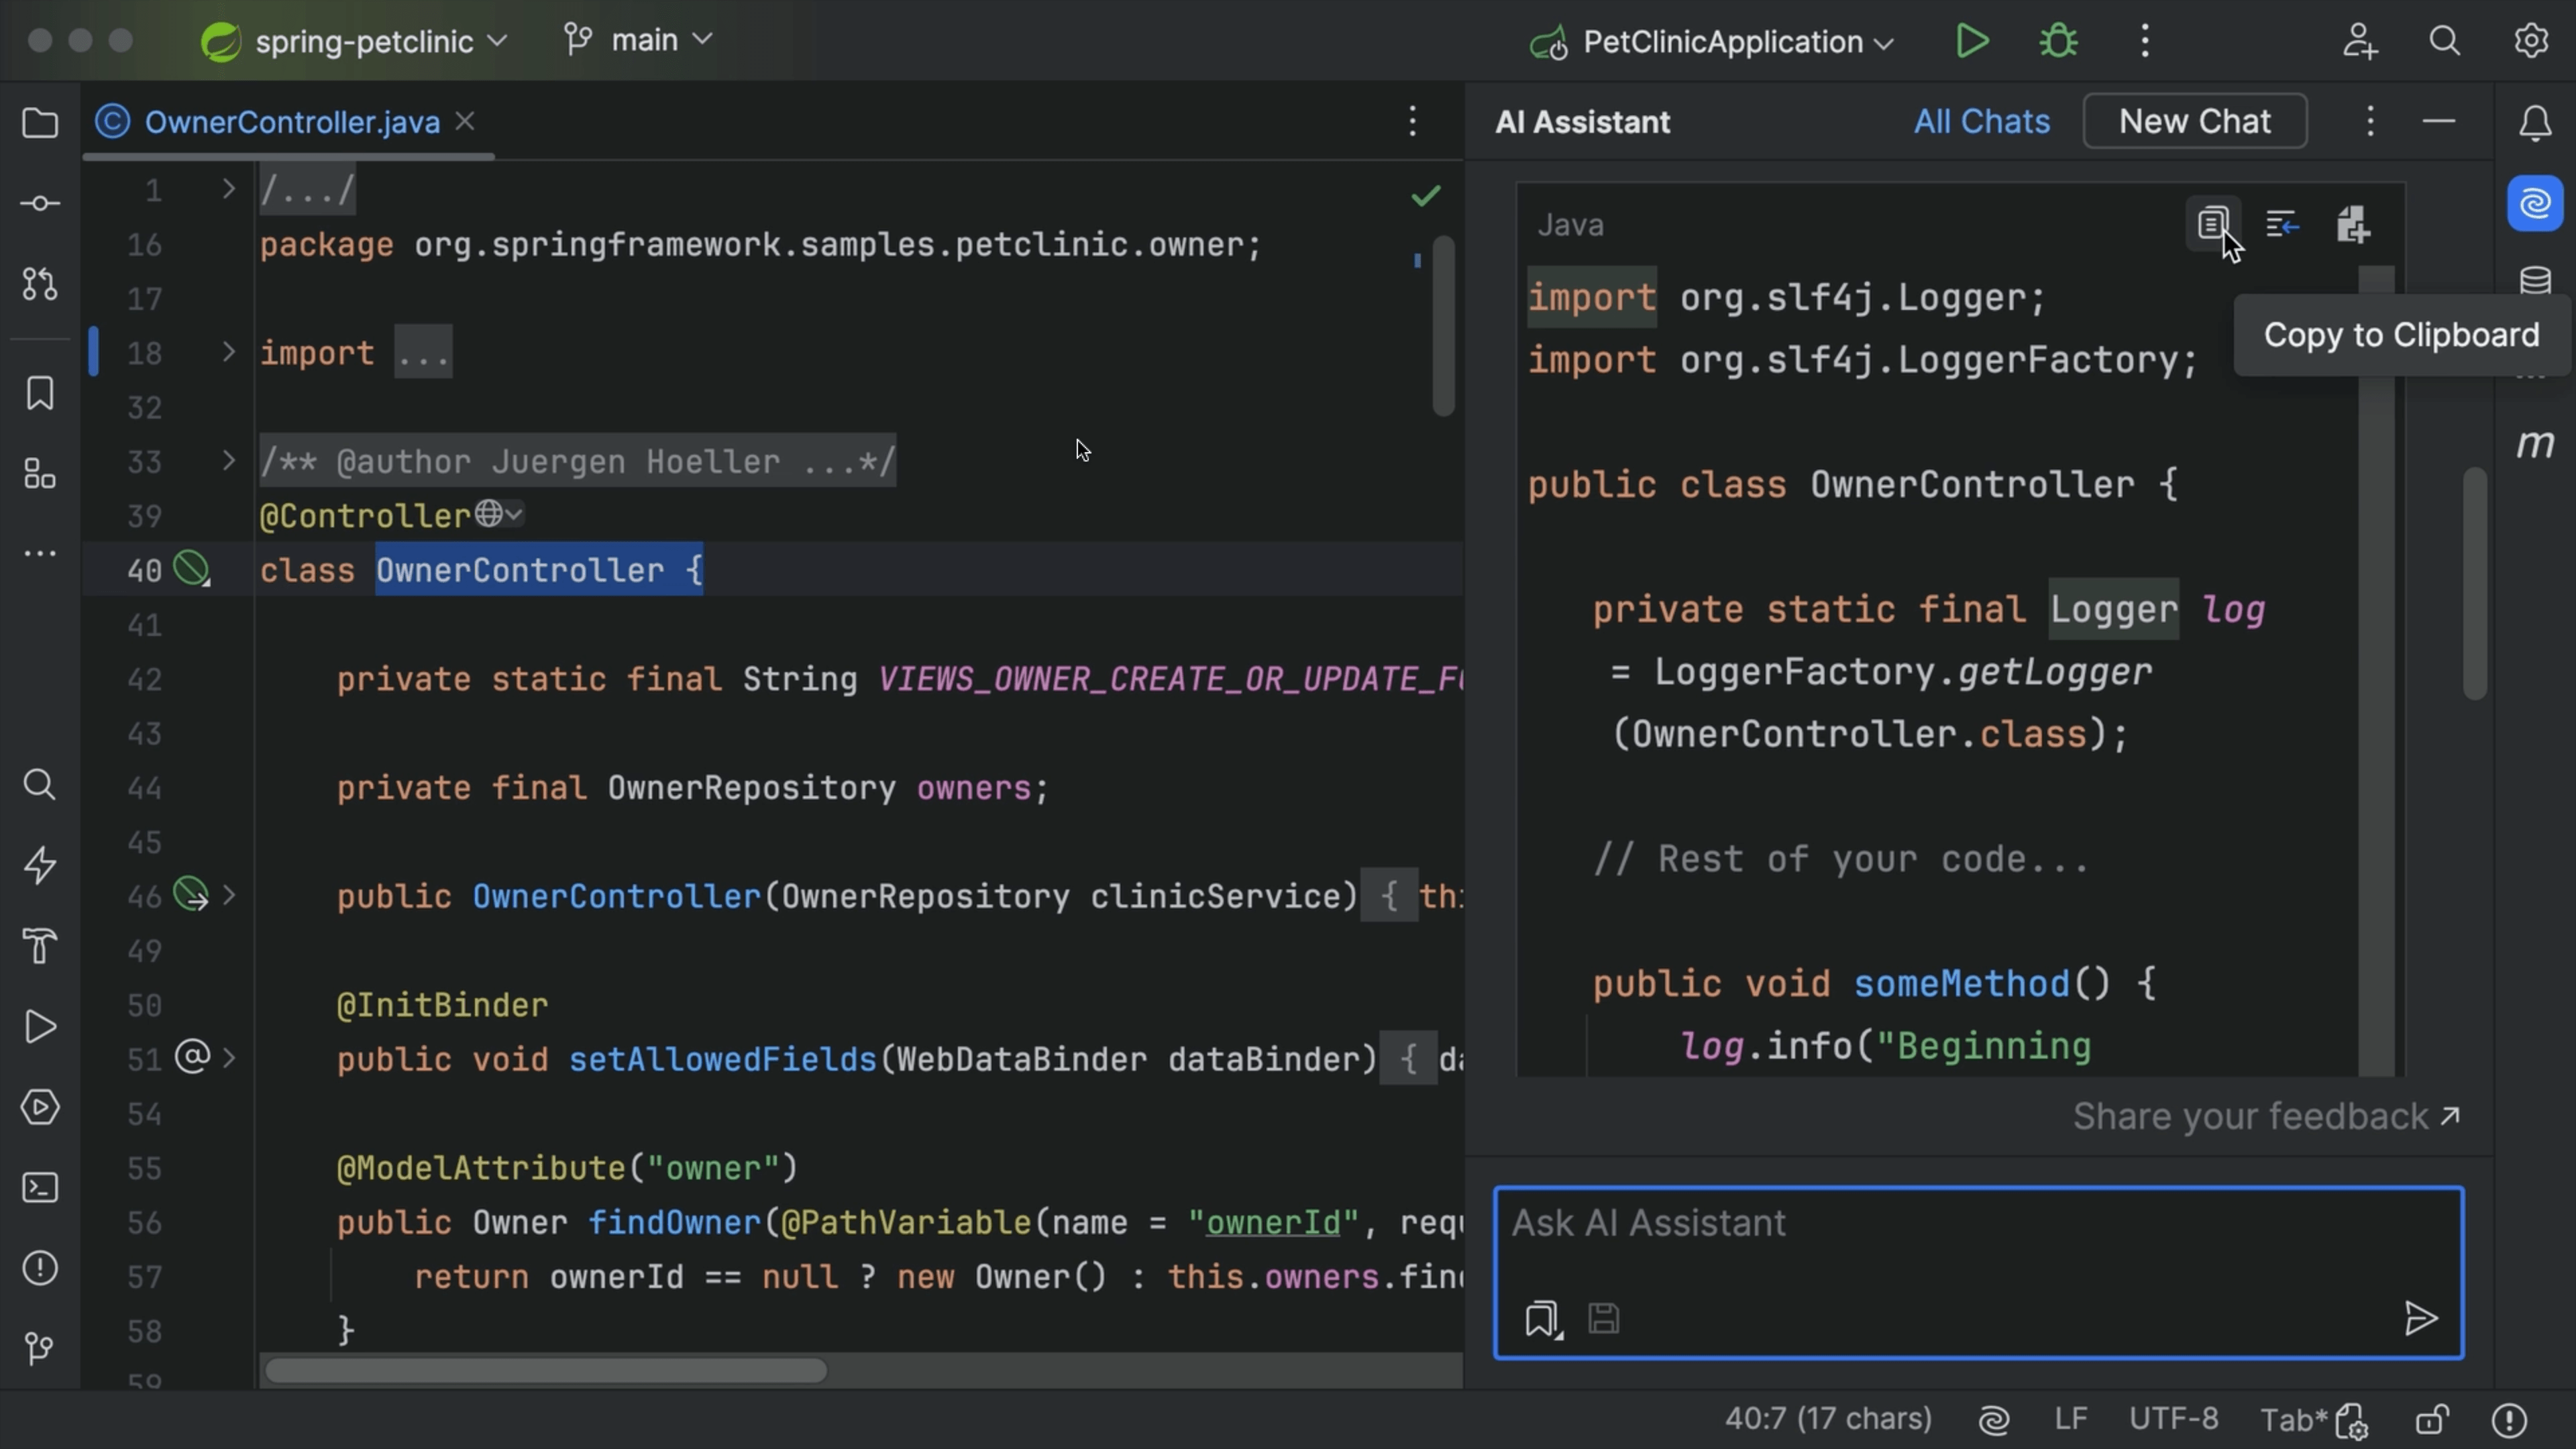Open the Terminal tool window
This screenshot has height=1449, width=2576.
pos(40,1188)
